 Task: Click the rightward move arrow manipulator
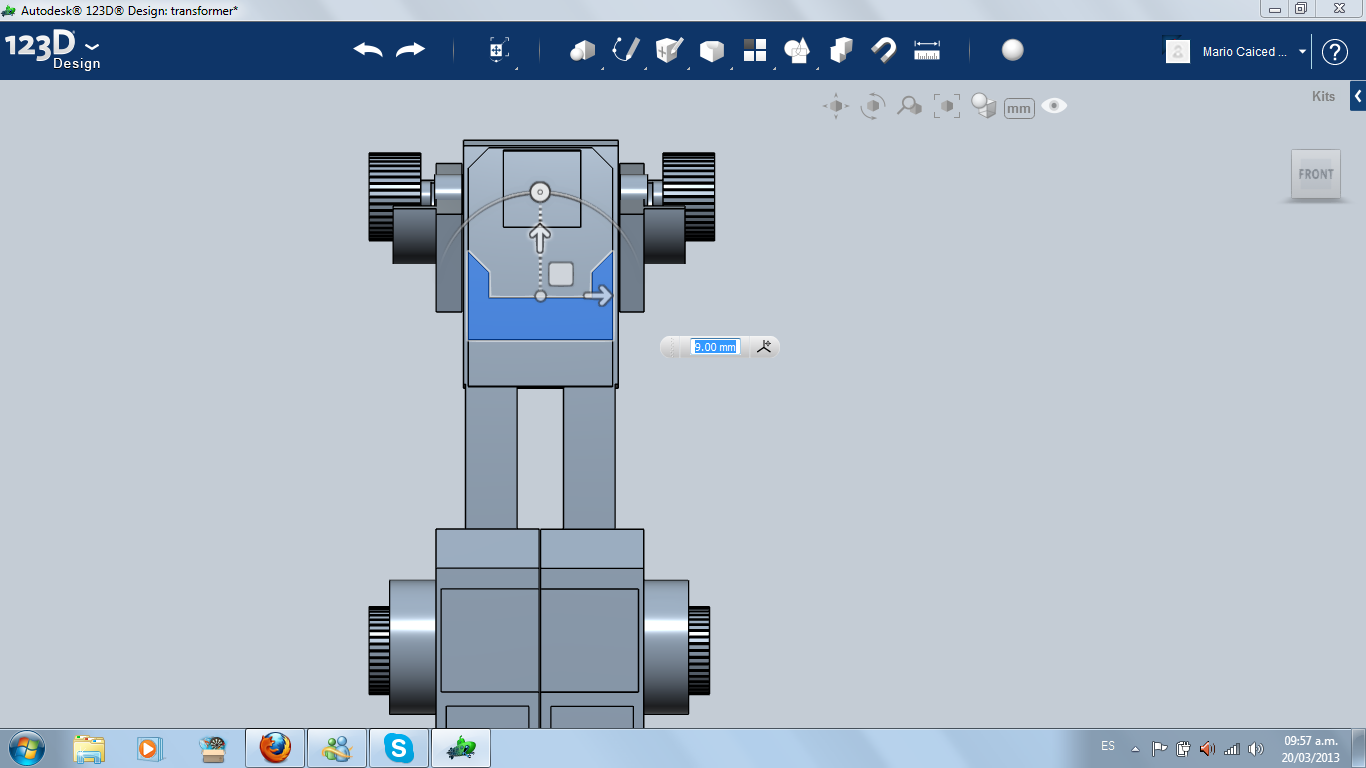tap(598, 296)
